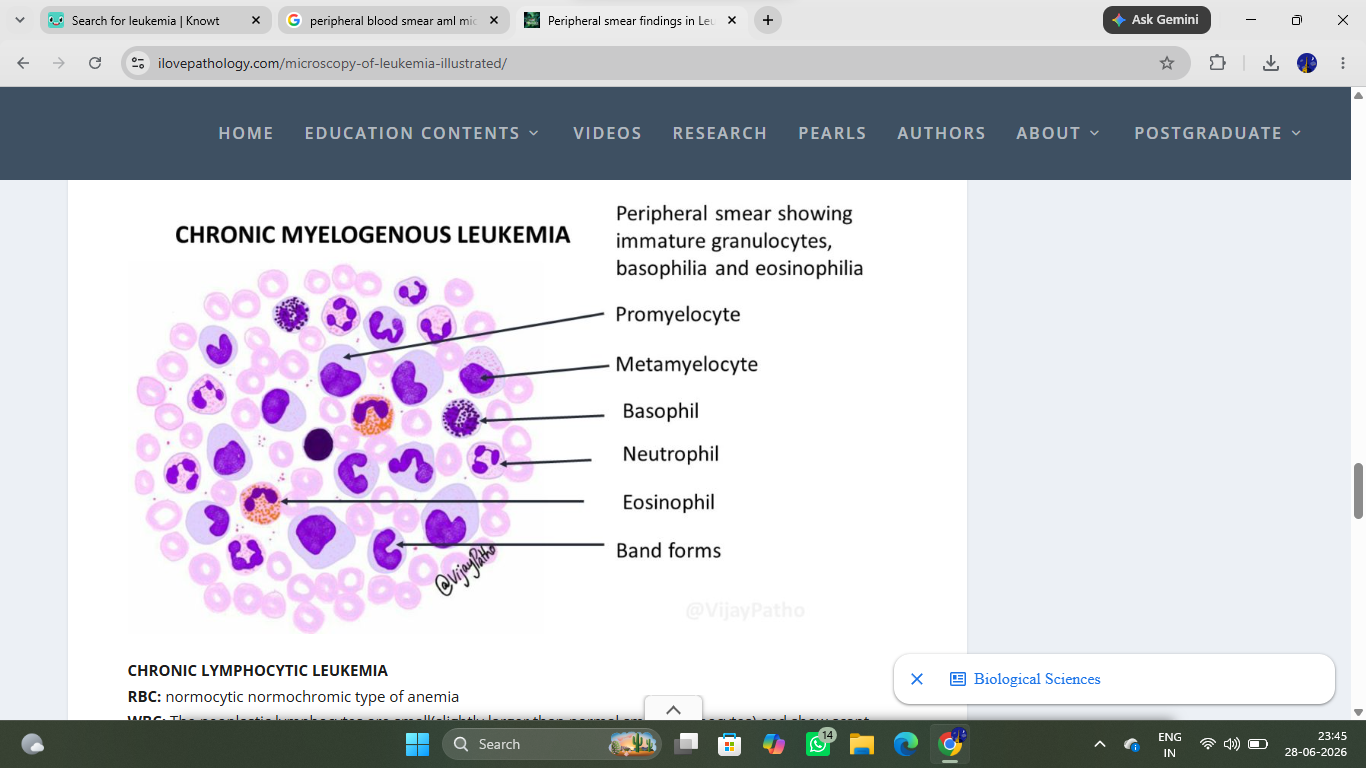Click the normocytic normochromic anemia text line
This screenshot has height=768, width=1366.
[293, 697]
